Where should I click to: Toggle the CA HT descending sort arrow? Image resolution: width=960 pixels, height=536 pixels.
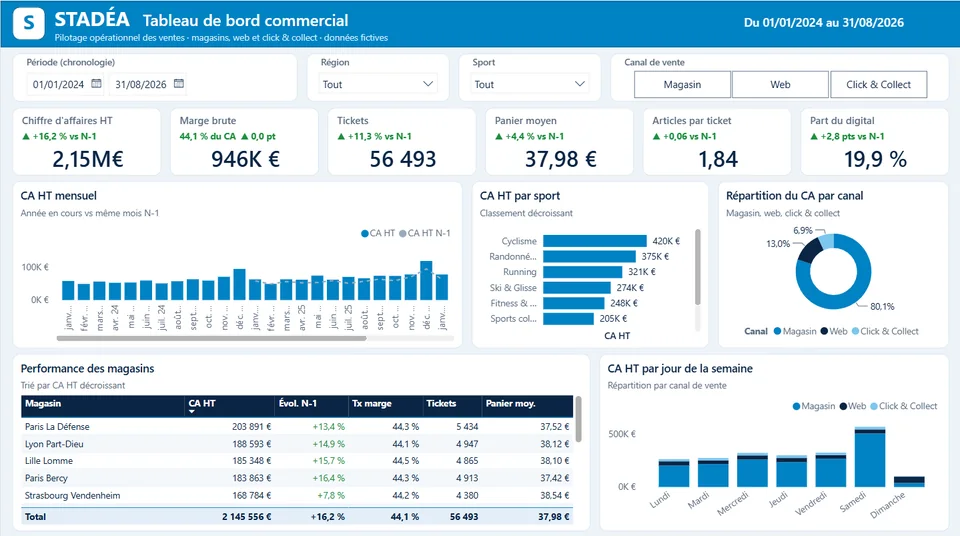(x=192, y=412)
